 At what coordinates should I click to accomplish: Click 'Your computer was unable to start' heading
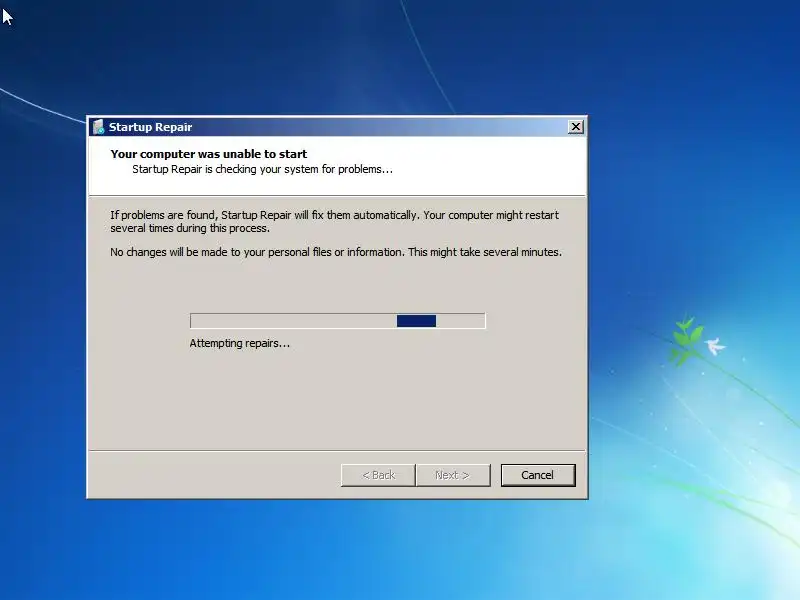(x=209, y=154)
